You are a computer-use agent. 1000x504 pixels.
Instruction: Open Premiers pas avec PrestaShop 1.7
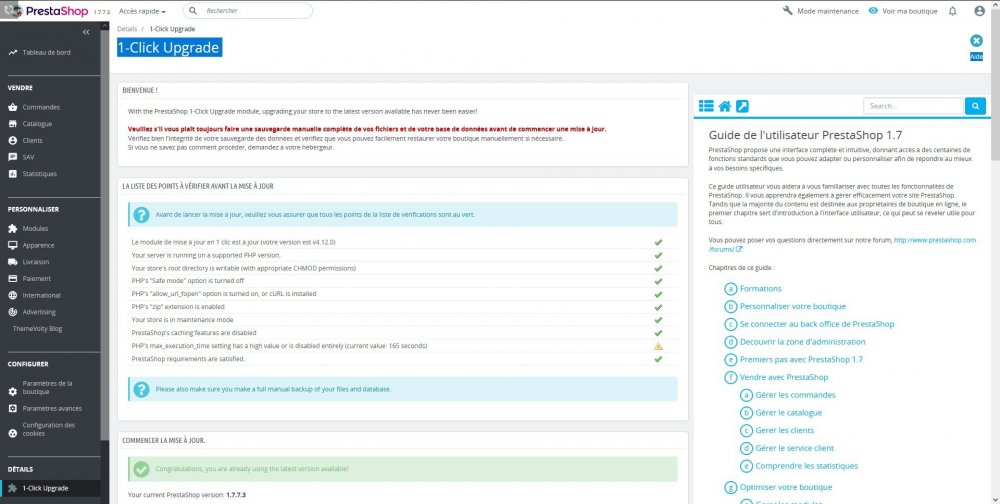(801, 359)
